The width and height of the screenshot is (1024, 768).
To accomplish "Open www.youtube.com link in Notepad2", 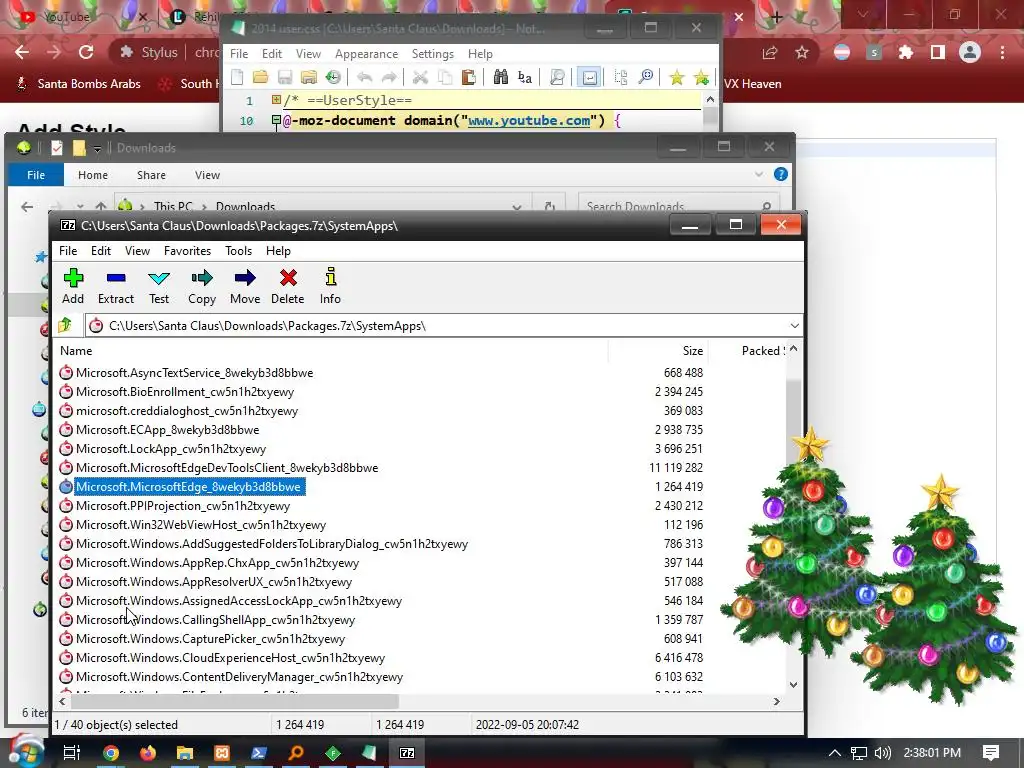I will [x=529, y=120].
